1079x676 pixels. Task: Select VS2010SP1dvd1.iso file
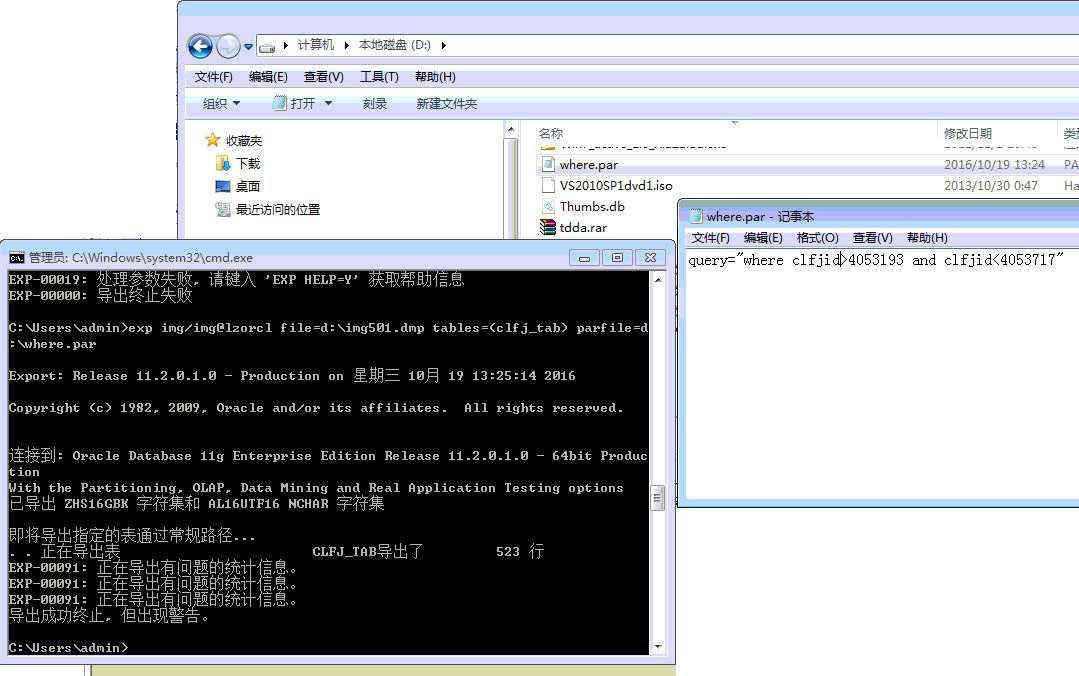point(616,186)
